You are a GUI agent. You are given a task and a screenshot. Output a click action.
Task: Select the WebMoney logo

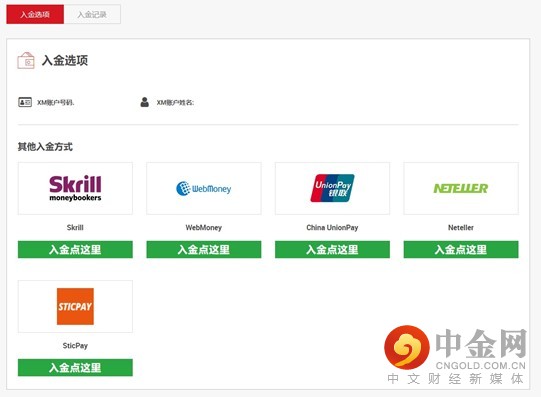point(204,188)
